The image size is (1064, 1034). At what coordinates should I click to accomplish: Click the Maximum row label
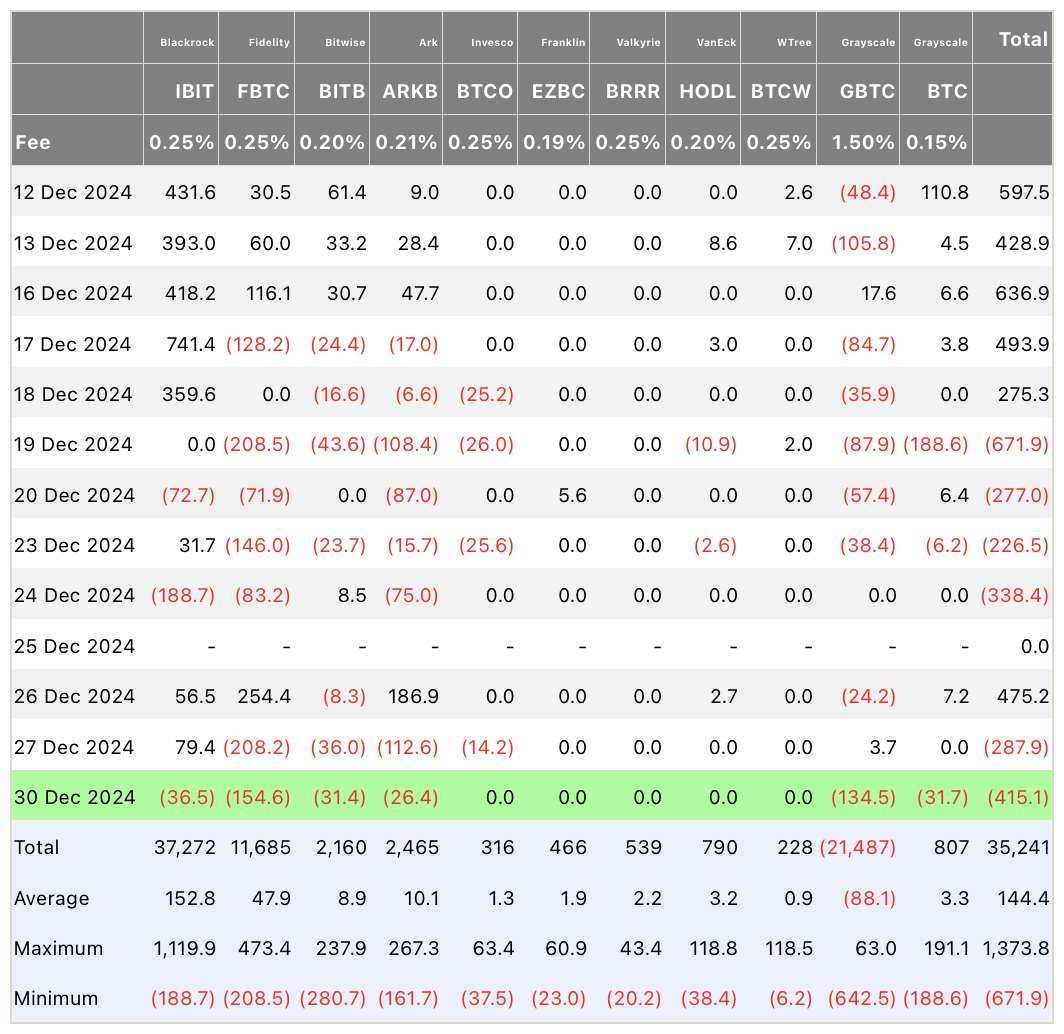(x=58, y=949)
